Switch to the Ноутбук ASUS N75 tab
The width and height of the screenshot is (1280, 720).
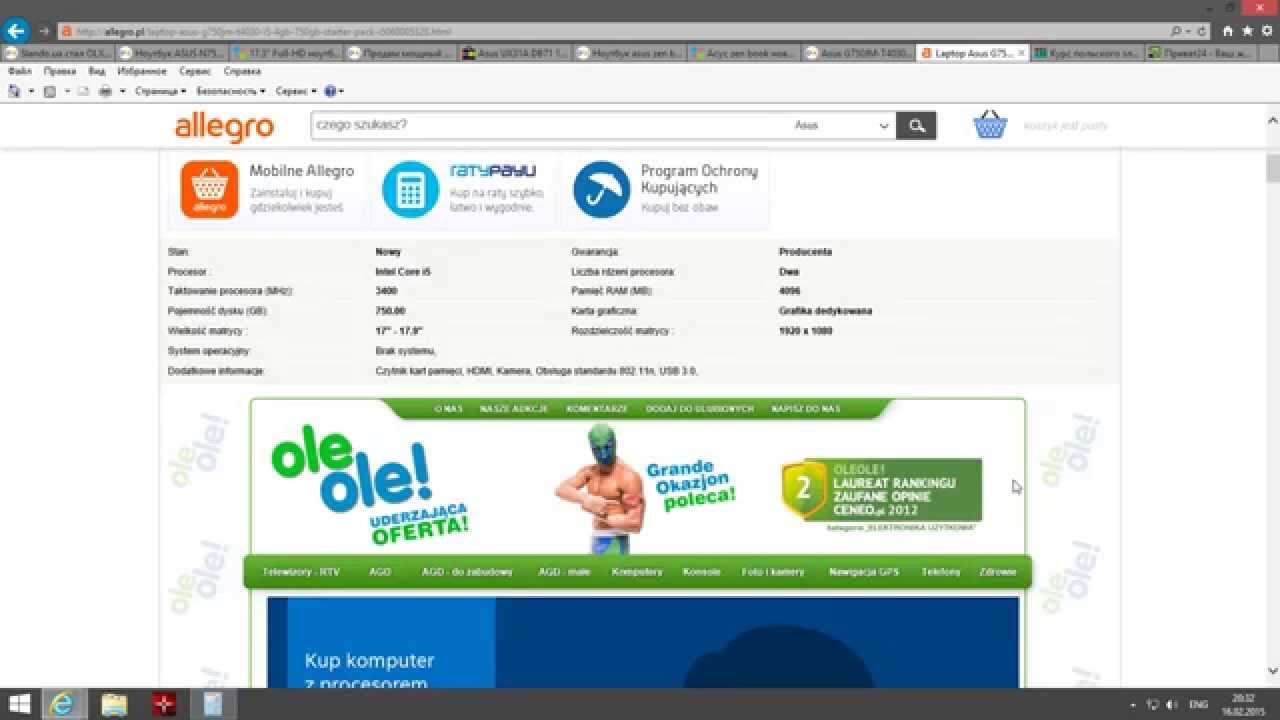pyautogui.click(x=172, y=53)
